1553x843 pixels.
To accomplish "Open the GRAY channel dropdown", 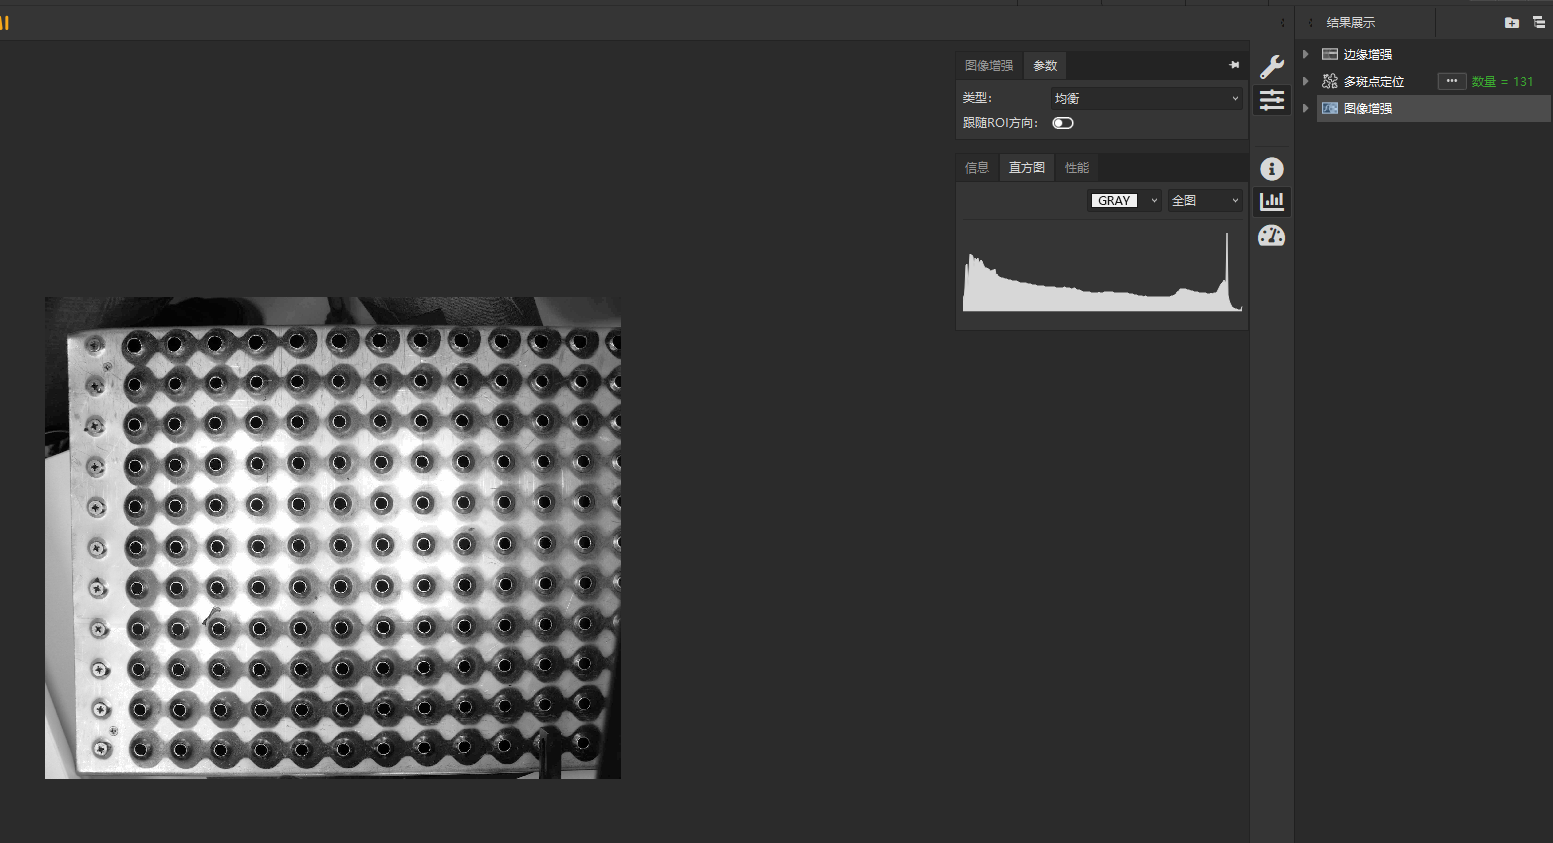I will [1125, 201].
